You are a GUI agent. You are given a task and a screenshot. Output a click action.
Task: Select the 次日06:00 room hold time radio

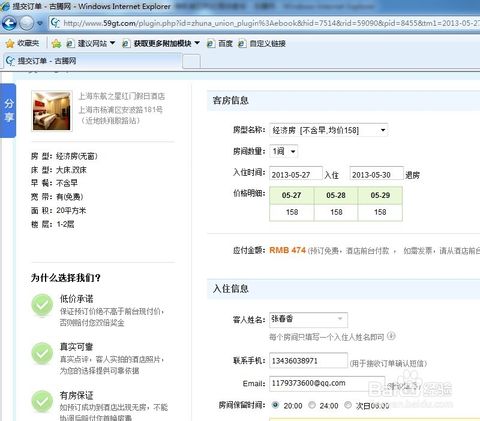coord(348,405)
